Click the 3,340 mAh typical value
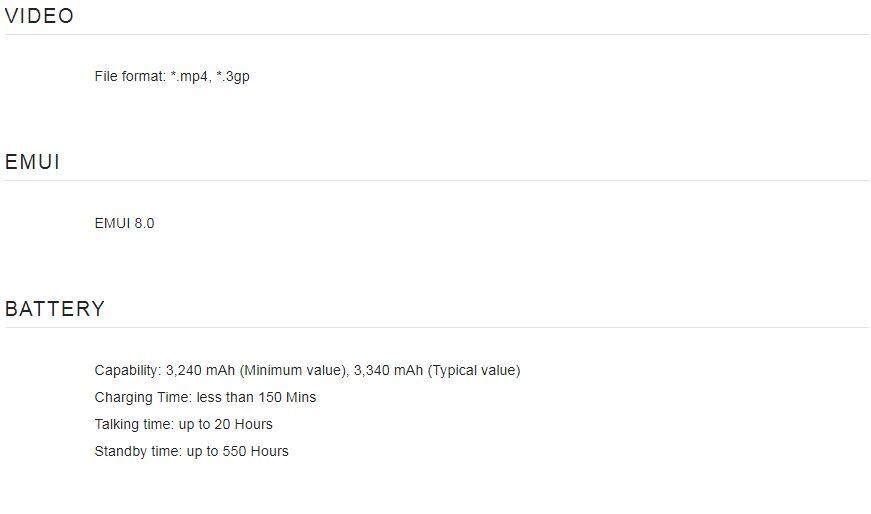This screenshot has height=514, width=871. pos(388,371)
